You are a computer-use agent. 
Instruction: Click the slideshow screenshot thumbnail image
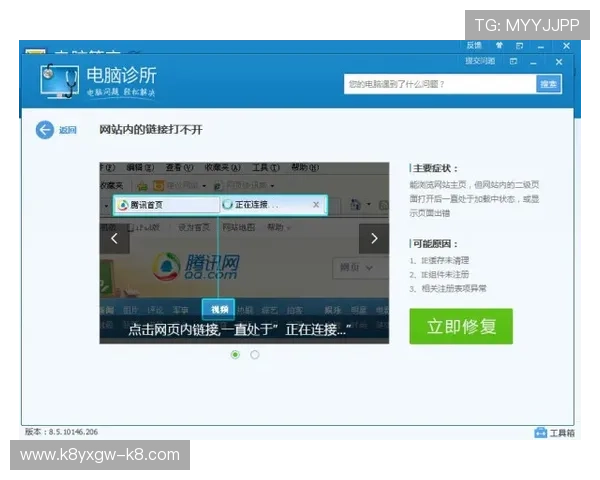pos(244,253)
